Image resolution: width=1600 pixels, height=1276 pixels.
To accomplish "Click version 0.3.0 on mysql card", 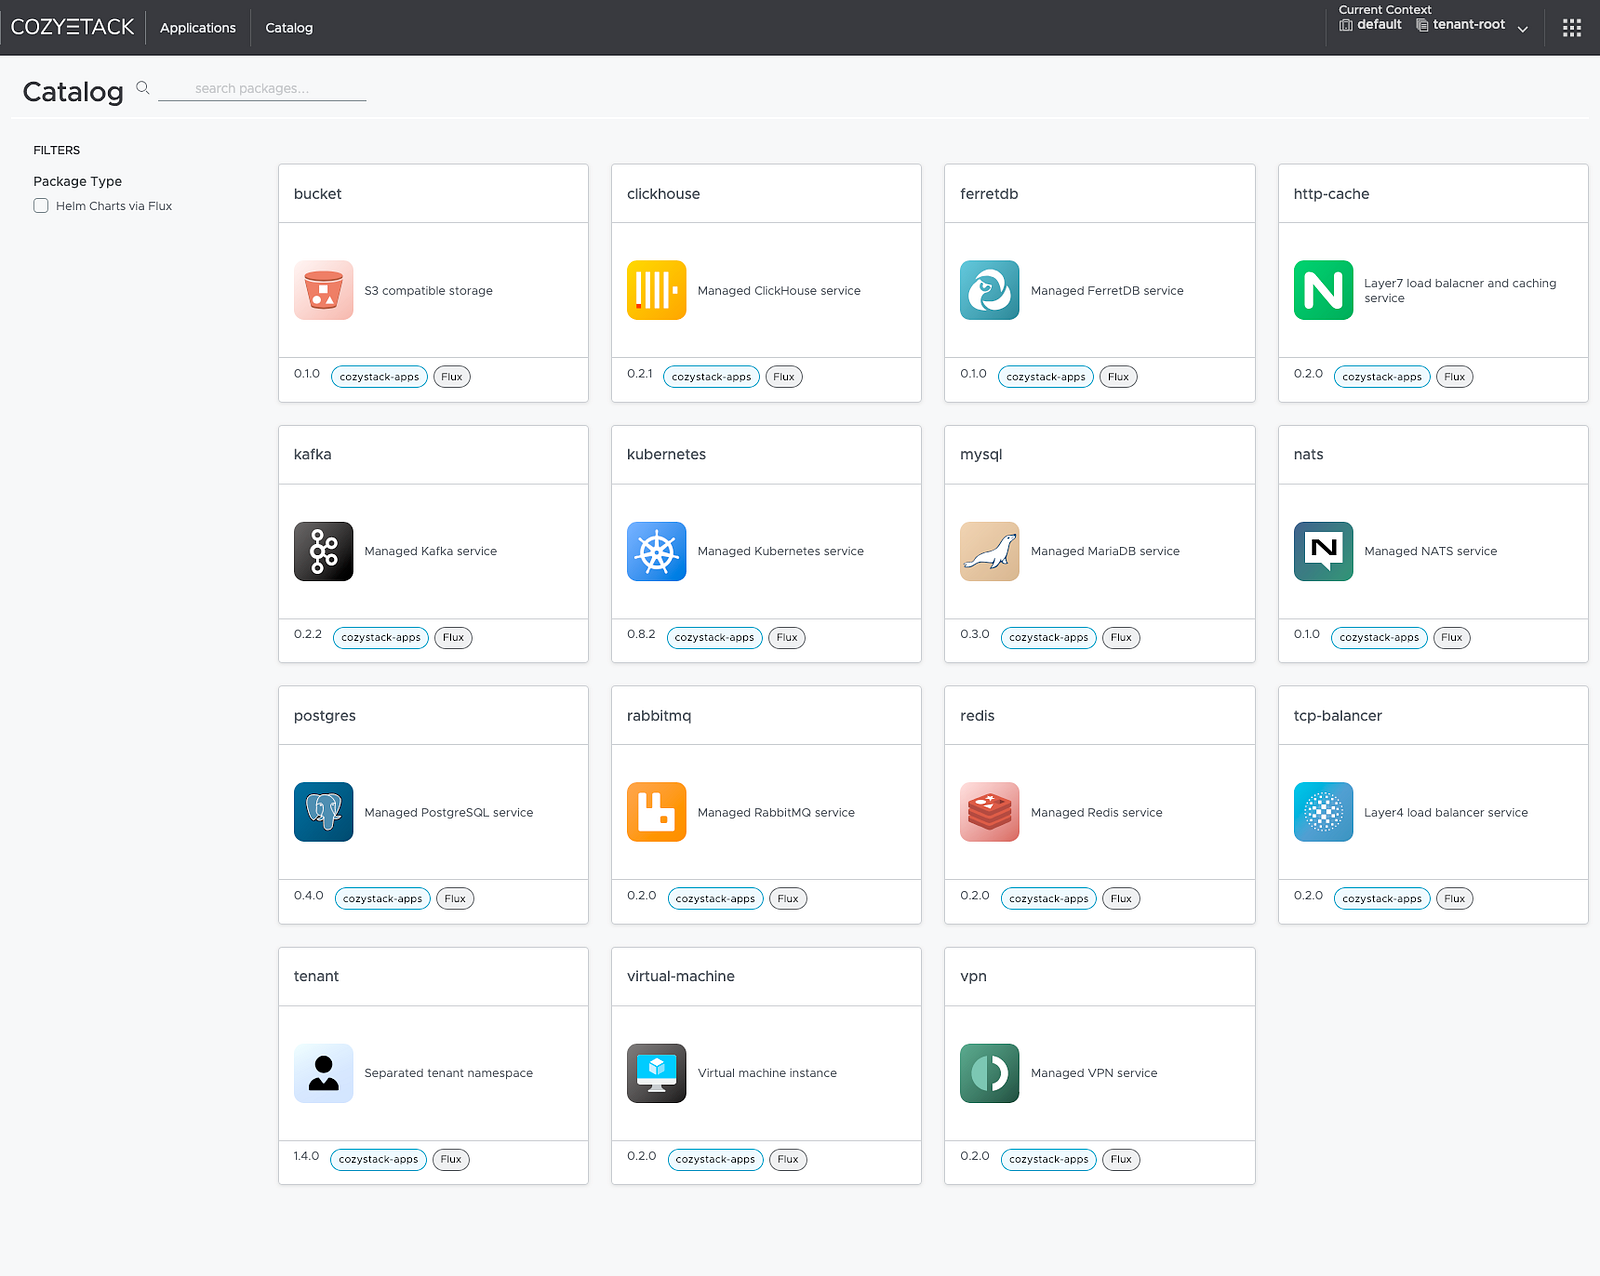I will coord(975,634).
